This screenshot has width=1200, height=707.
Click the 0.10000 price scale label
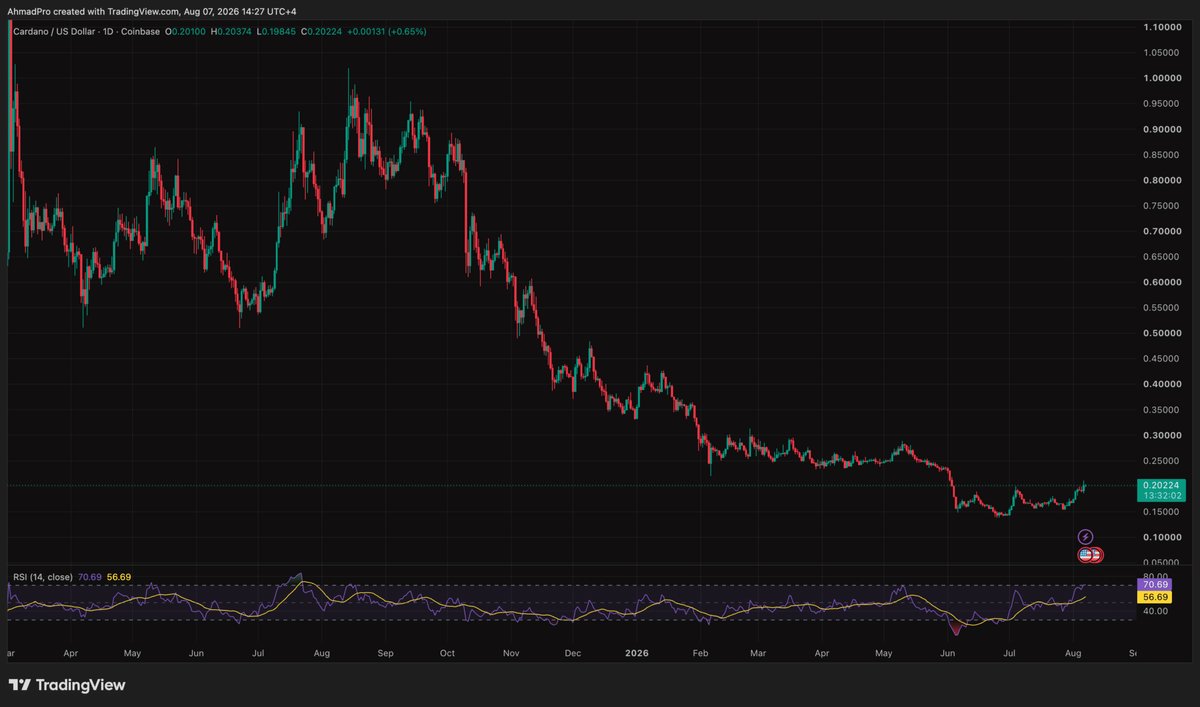1163,537
